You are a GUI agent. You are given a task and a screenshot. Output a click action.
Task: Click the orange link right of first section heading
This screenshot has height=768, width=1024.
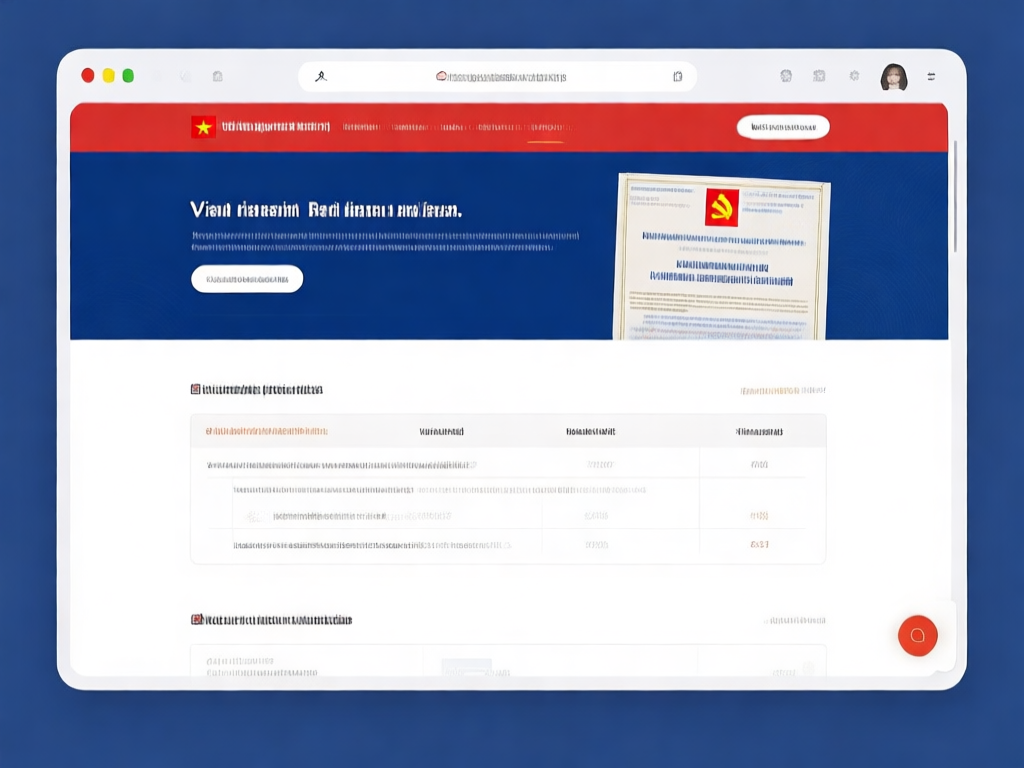coord(782,391)
